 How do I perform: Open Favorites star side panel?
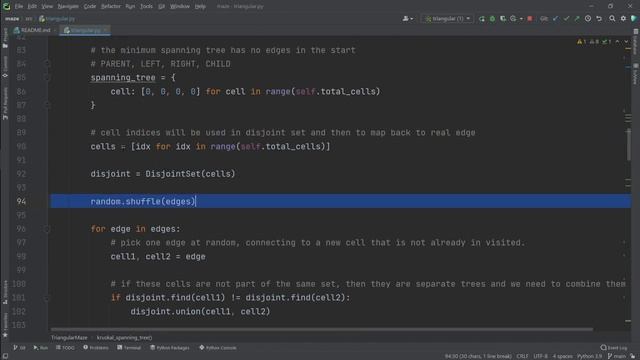(x=5, y=324)
